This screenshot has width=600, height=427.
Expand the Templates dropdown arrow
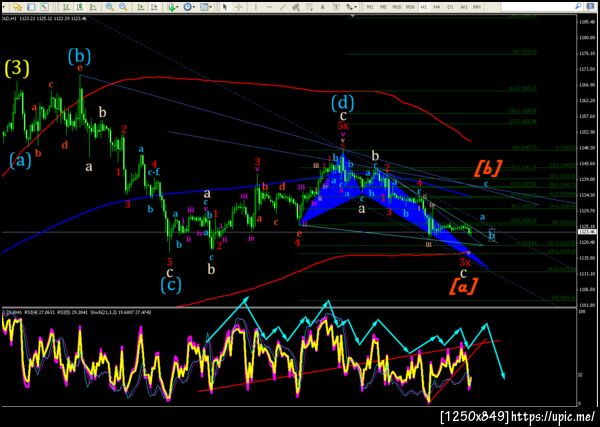point(210,7)
